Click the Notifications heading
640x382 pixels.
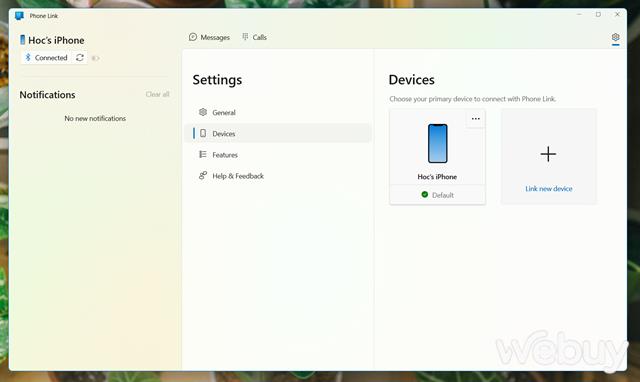tap(47, 95)
